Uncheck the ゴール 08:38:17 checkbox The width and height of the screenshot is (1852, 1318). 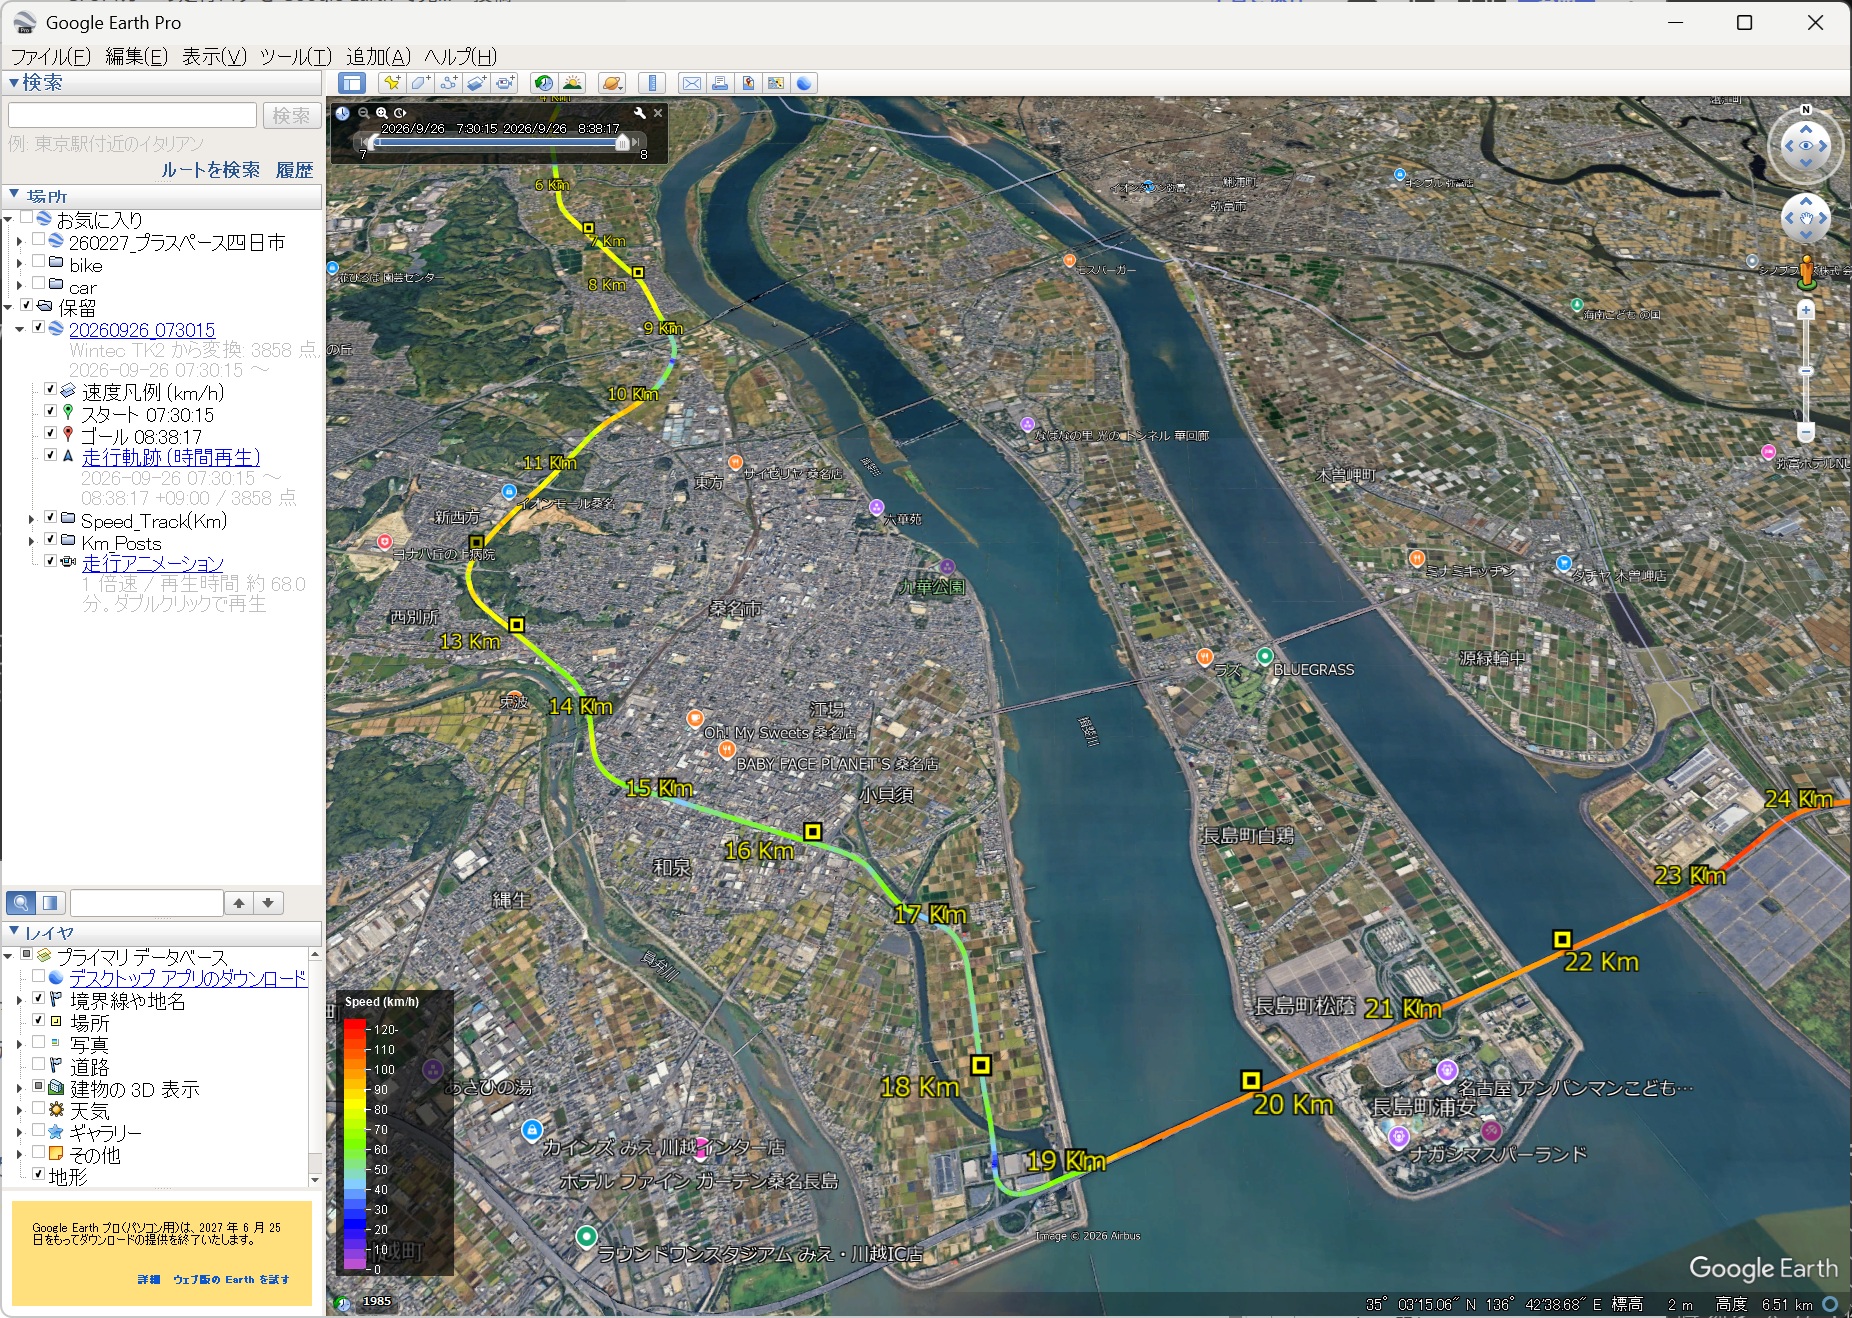pyautogui.click(x=50, y=433)
